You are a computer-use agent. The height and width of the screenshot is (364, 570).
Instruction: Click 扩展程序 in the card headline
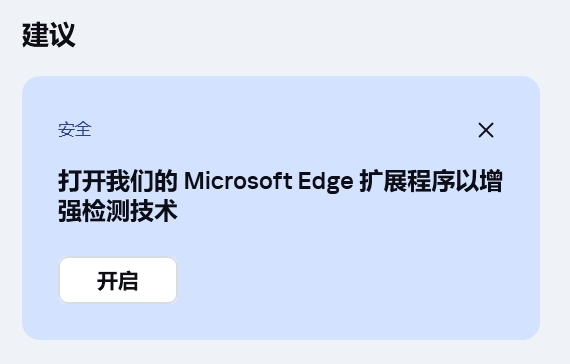tap(407, 181)
